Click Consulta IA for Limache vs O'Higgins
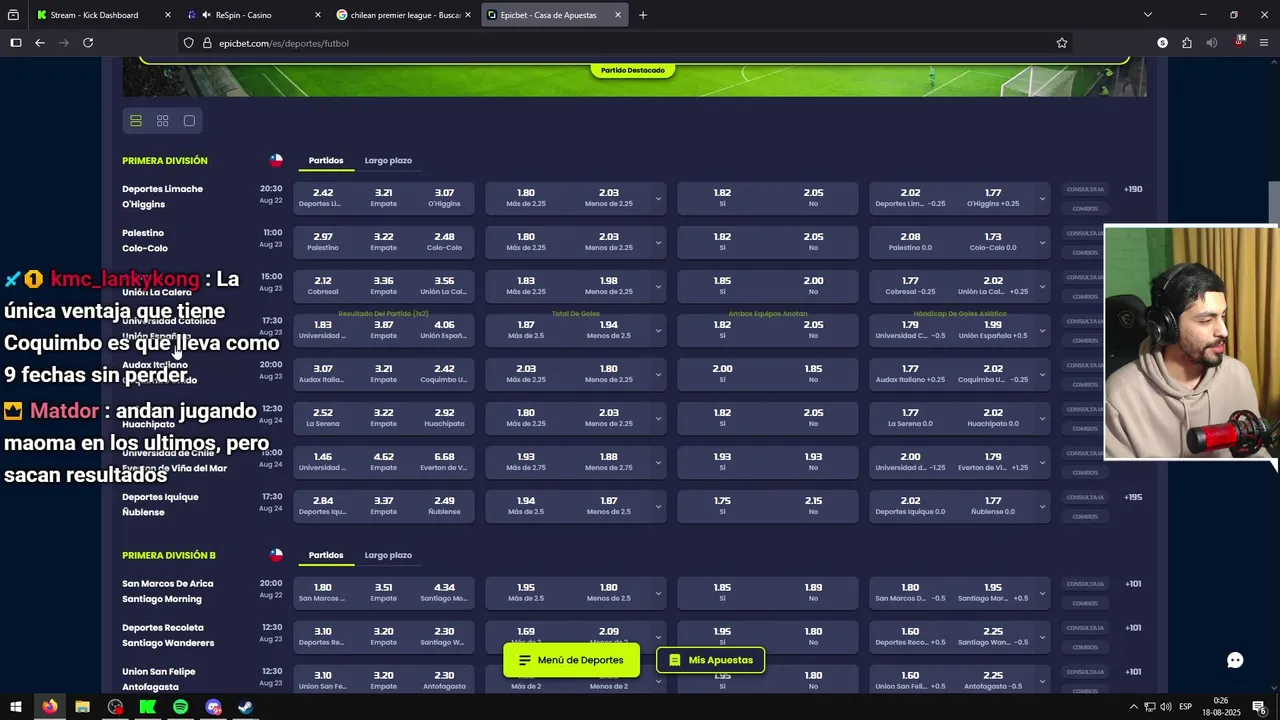Image resolution: width=1280 pixels, height=720 pixels. pyautogui.click(x=1085, y=189)
